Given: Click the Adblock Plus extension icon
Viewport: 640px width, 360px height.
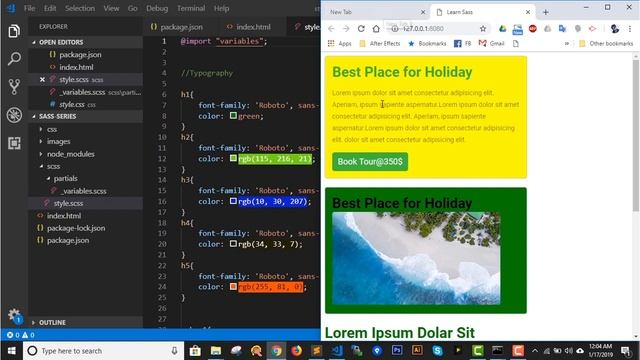Looking at the screenshot, I should pyautogui.click(x=533, y=29).
